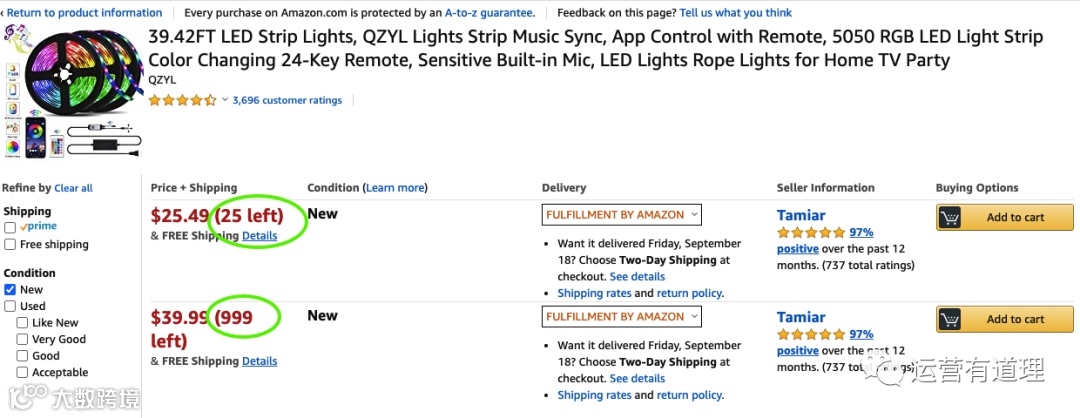Click the product star rating icons under QZYL
Image resolution: width=1080 pixels, height=418 pixels.
pyautogui.click(x=182, y=100)
